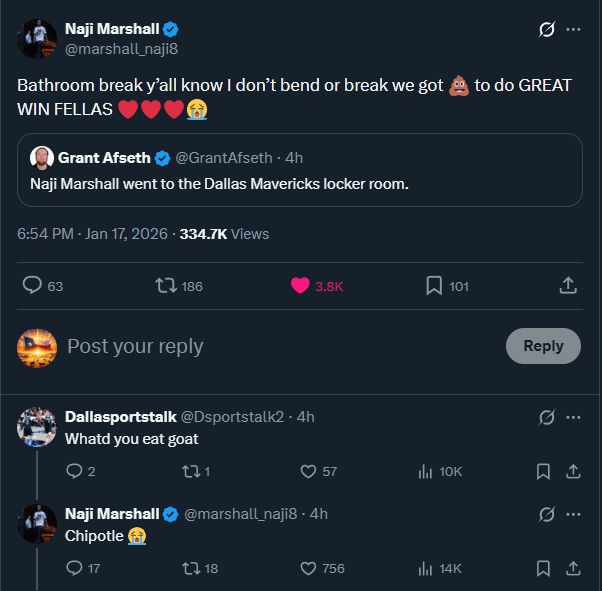Click the reply icon with 63 comments
Viewport: 602px width, 591px height.
click(x=33, y=286)
